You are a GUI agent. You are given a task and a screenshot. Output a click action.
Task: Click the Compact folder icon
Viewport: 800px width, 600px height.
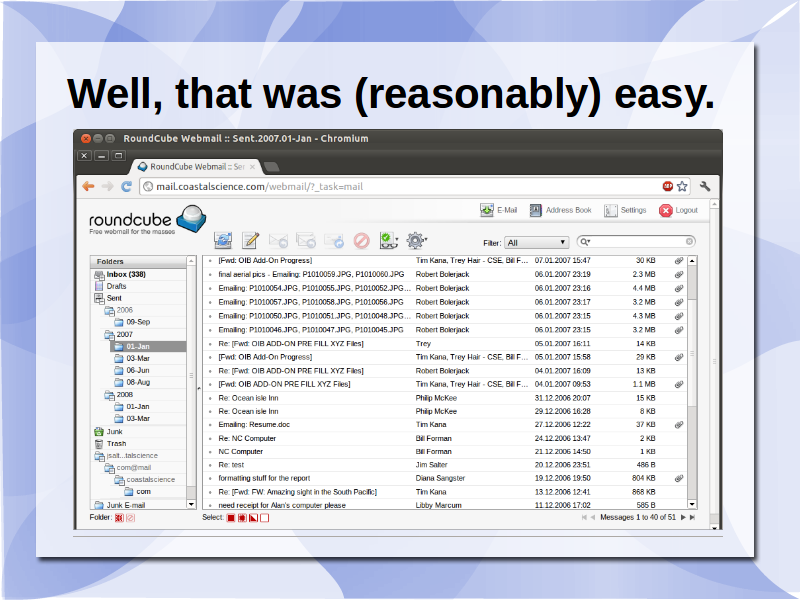click(119, 518)
